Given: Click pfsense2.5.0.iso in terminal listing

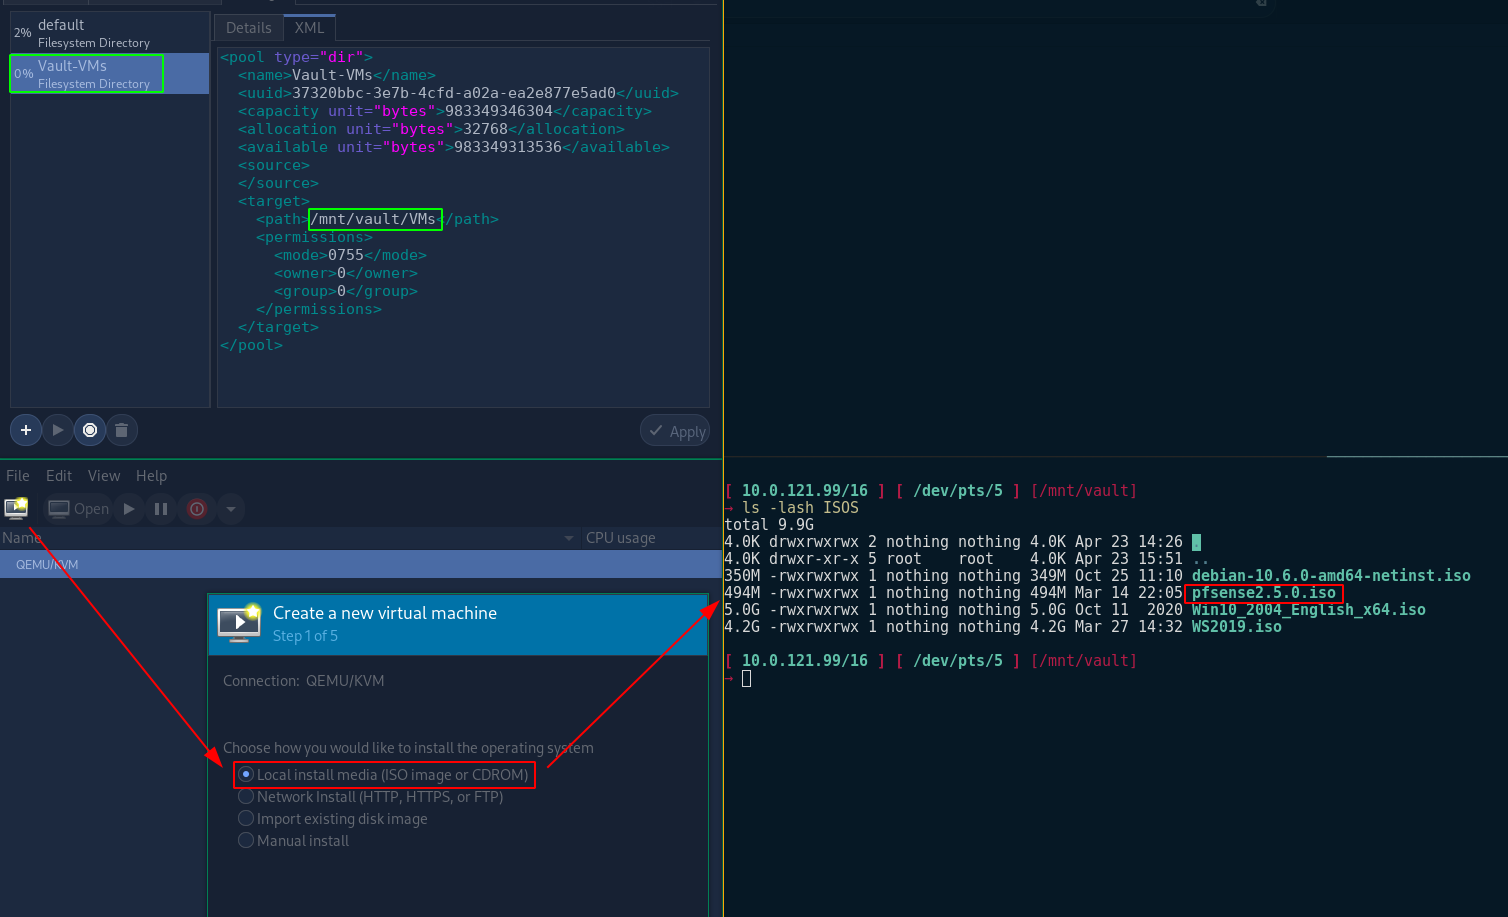Looking at the screenshot, I should click(1264, 593).
